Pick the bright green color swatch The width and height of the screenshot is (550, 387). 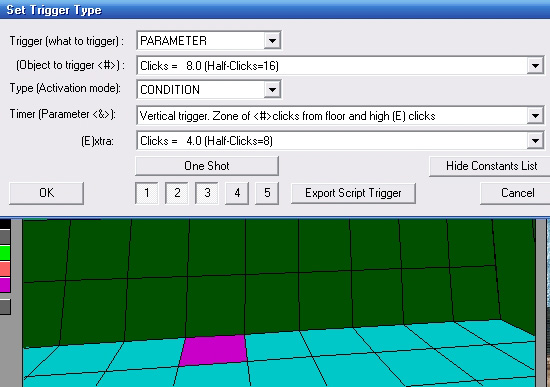point(5,253)
